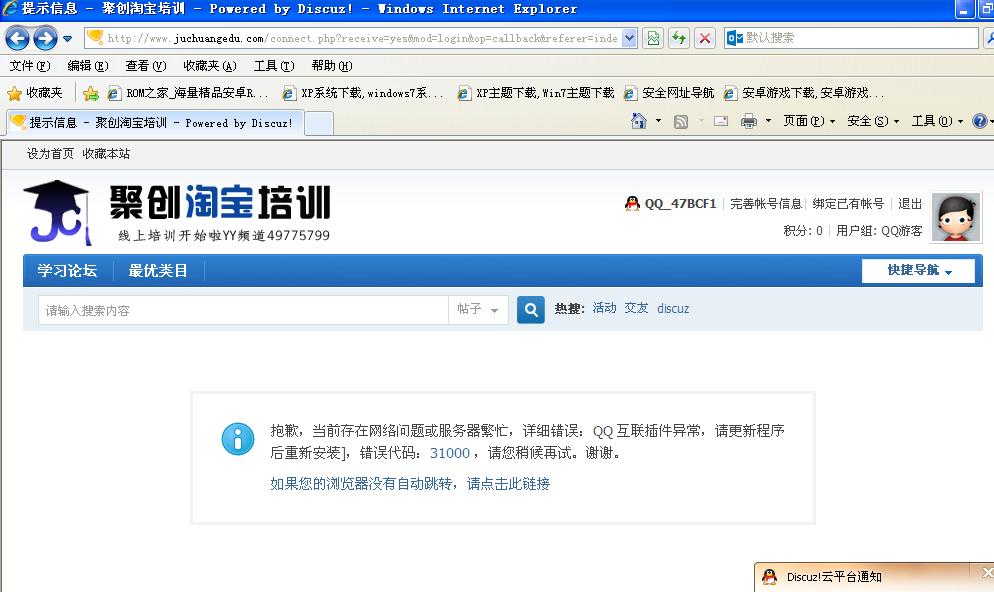This screenshot has width=994, height=592.
Task: Select the 学习论坛 navigation tab
Action: click(x=67, y=271)
